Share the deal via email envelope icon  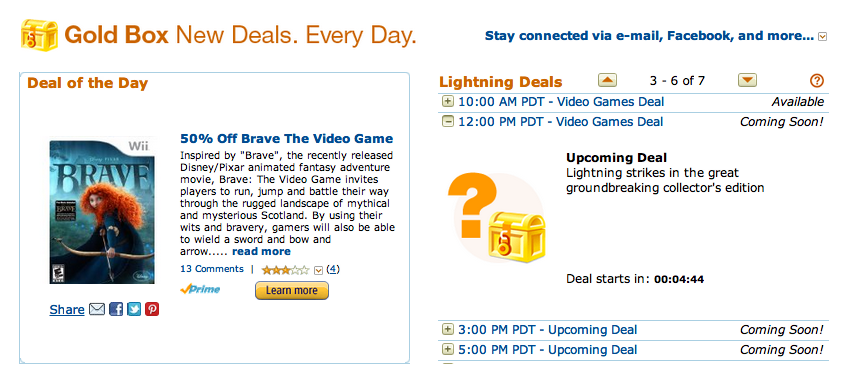[97, 309]
